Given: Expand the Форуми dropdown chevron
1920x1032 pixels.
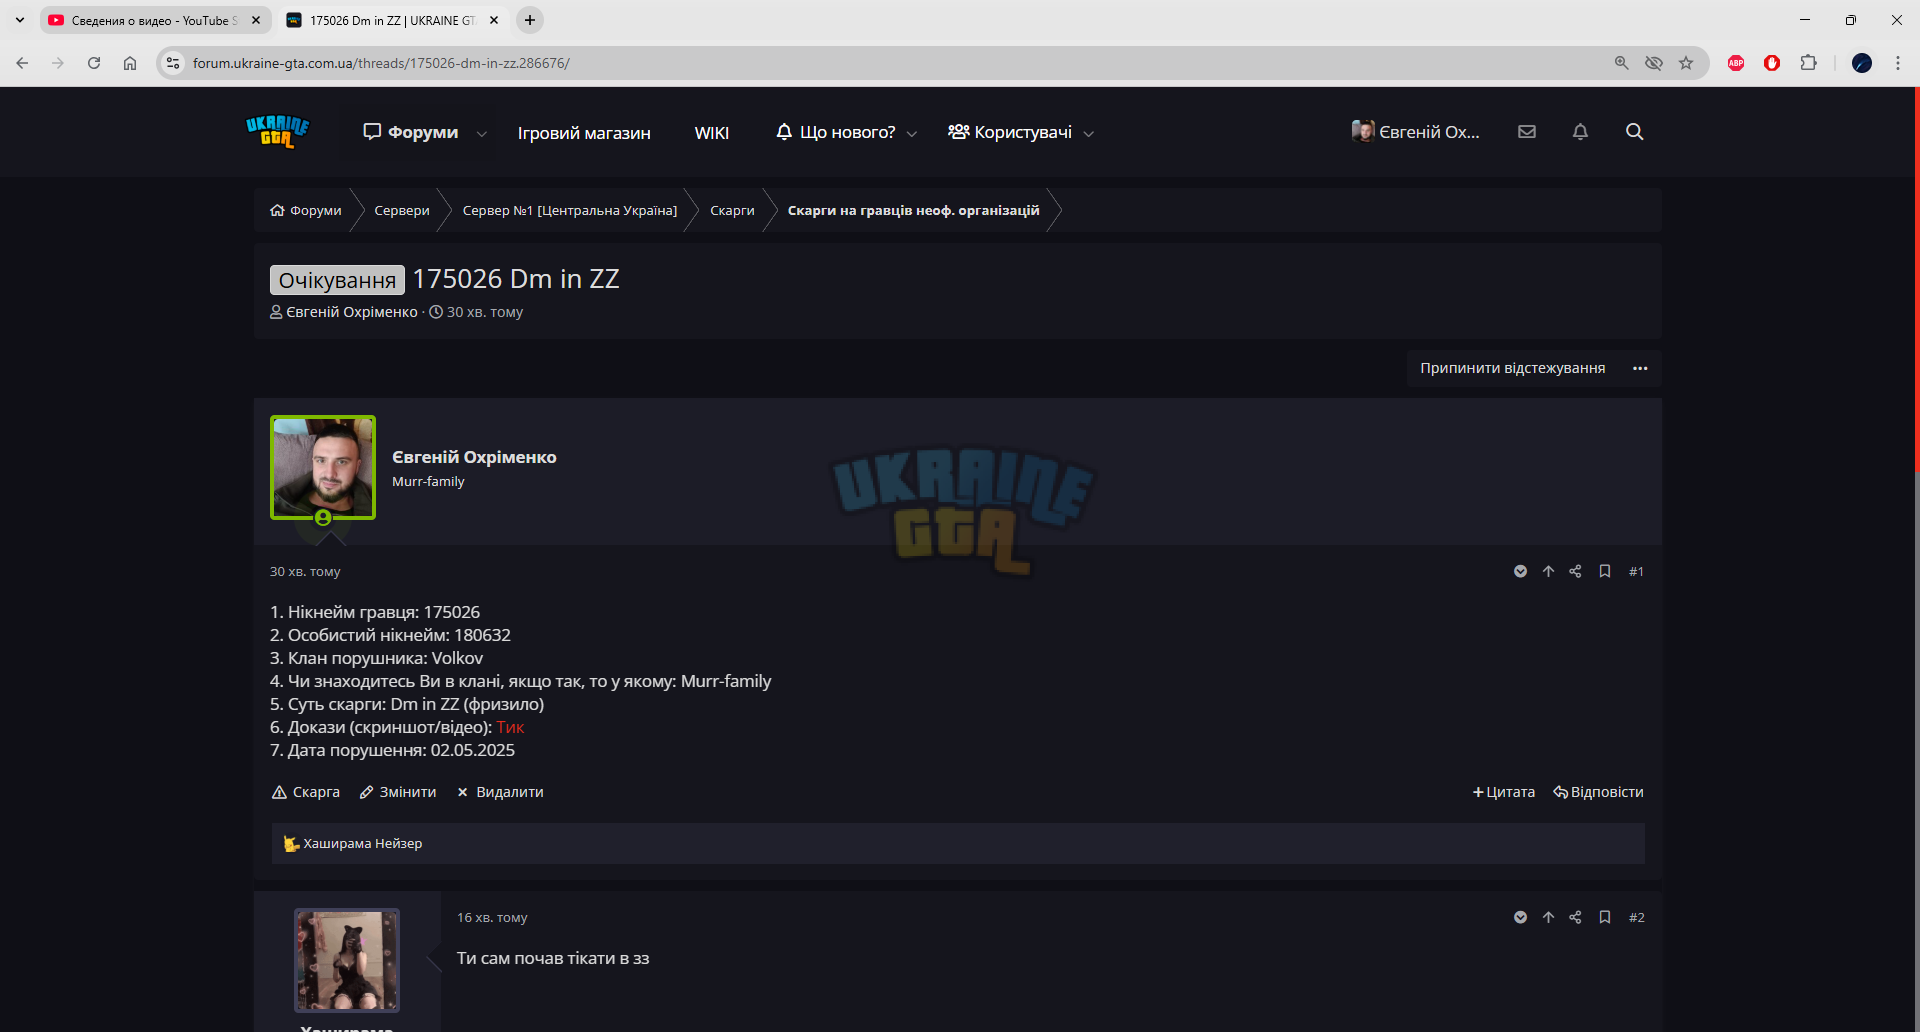Looking at the screenshot, I should (482, 134).
